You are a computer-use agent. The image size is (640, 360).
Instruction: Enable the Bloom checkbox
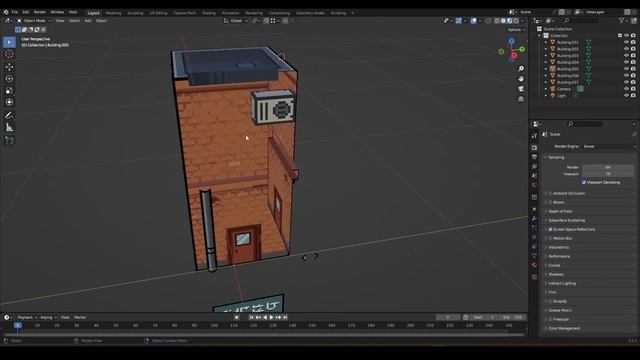coord(550,202)
